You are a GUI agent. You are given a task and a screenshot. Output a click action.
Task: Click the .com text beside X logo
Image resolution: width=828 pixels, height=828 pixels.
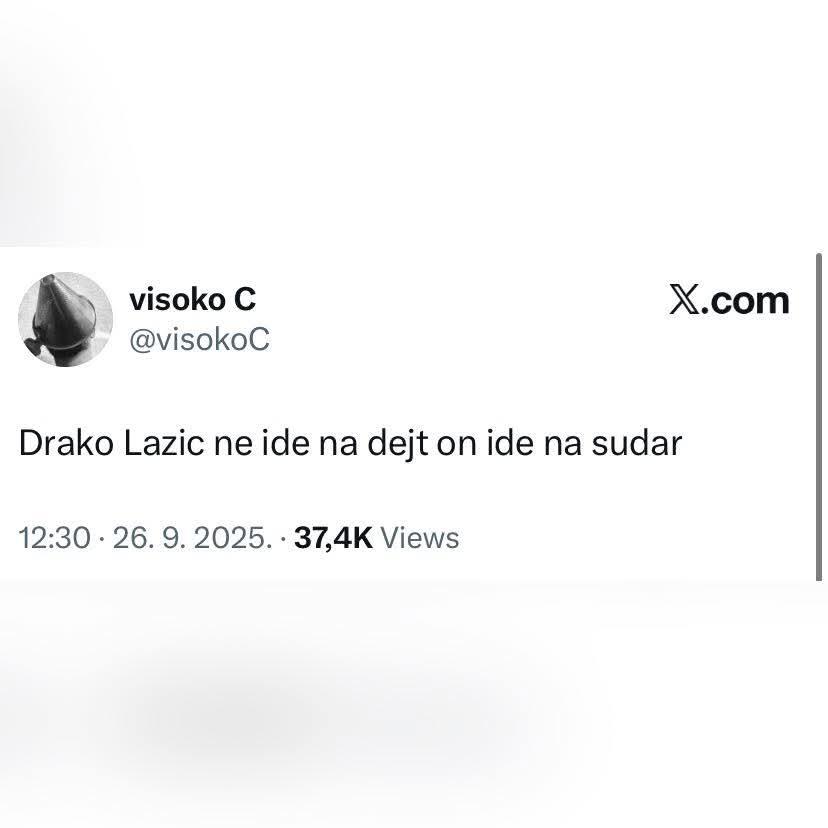pos(746,302)
